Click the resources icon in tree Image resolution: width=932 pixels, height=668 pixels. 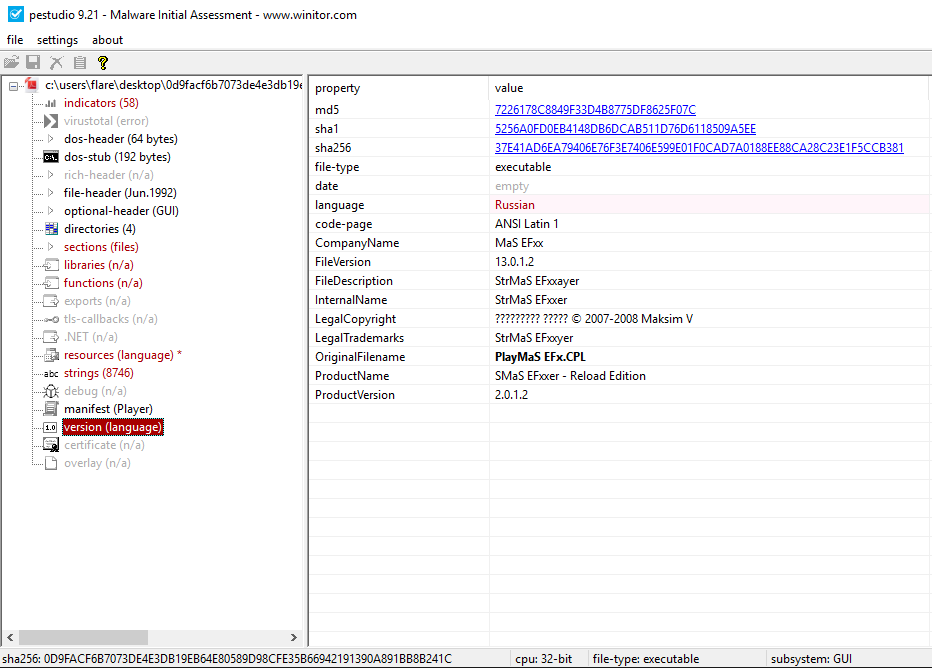tap(51, 355)
